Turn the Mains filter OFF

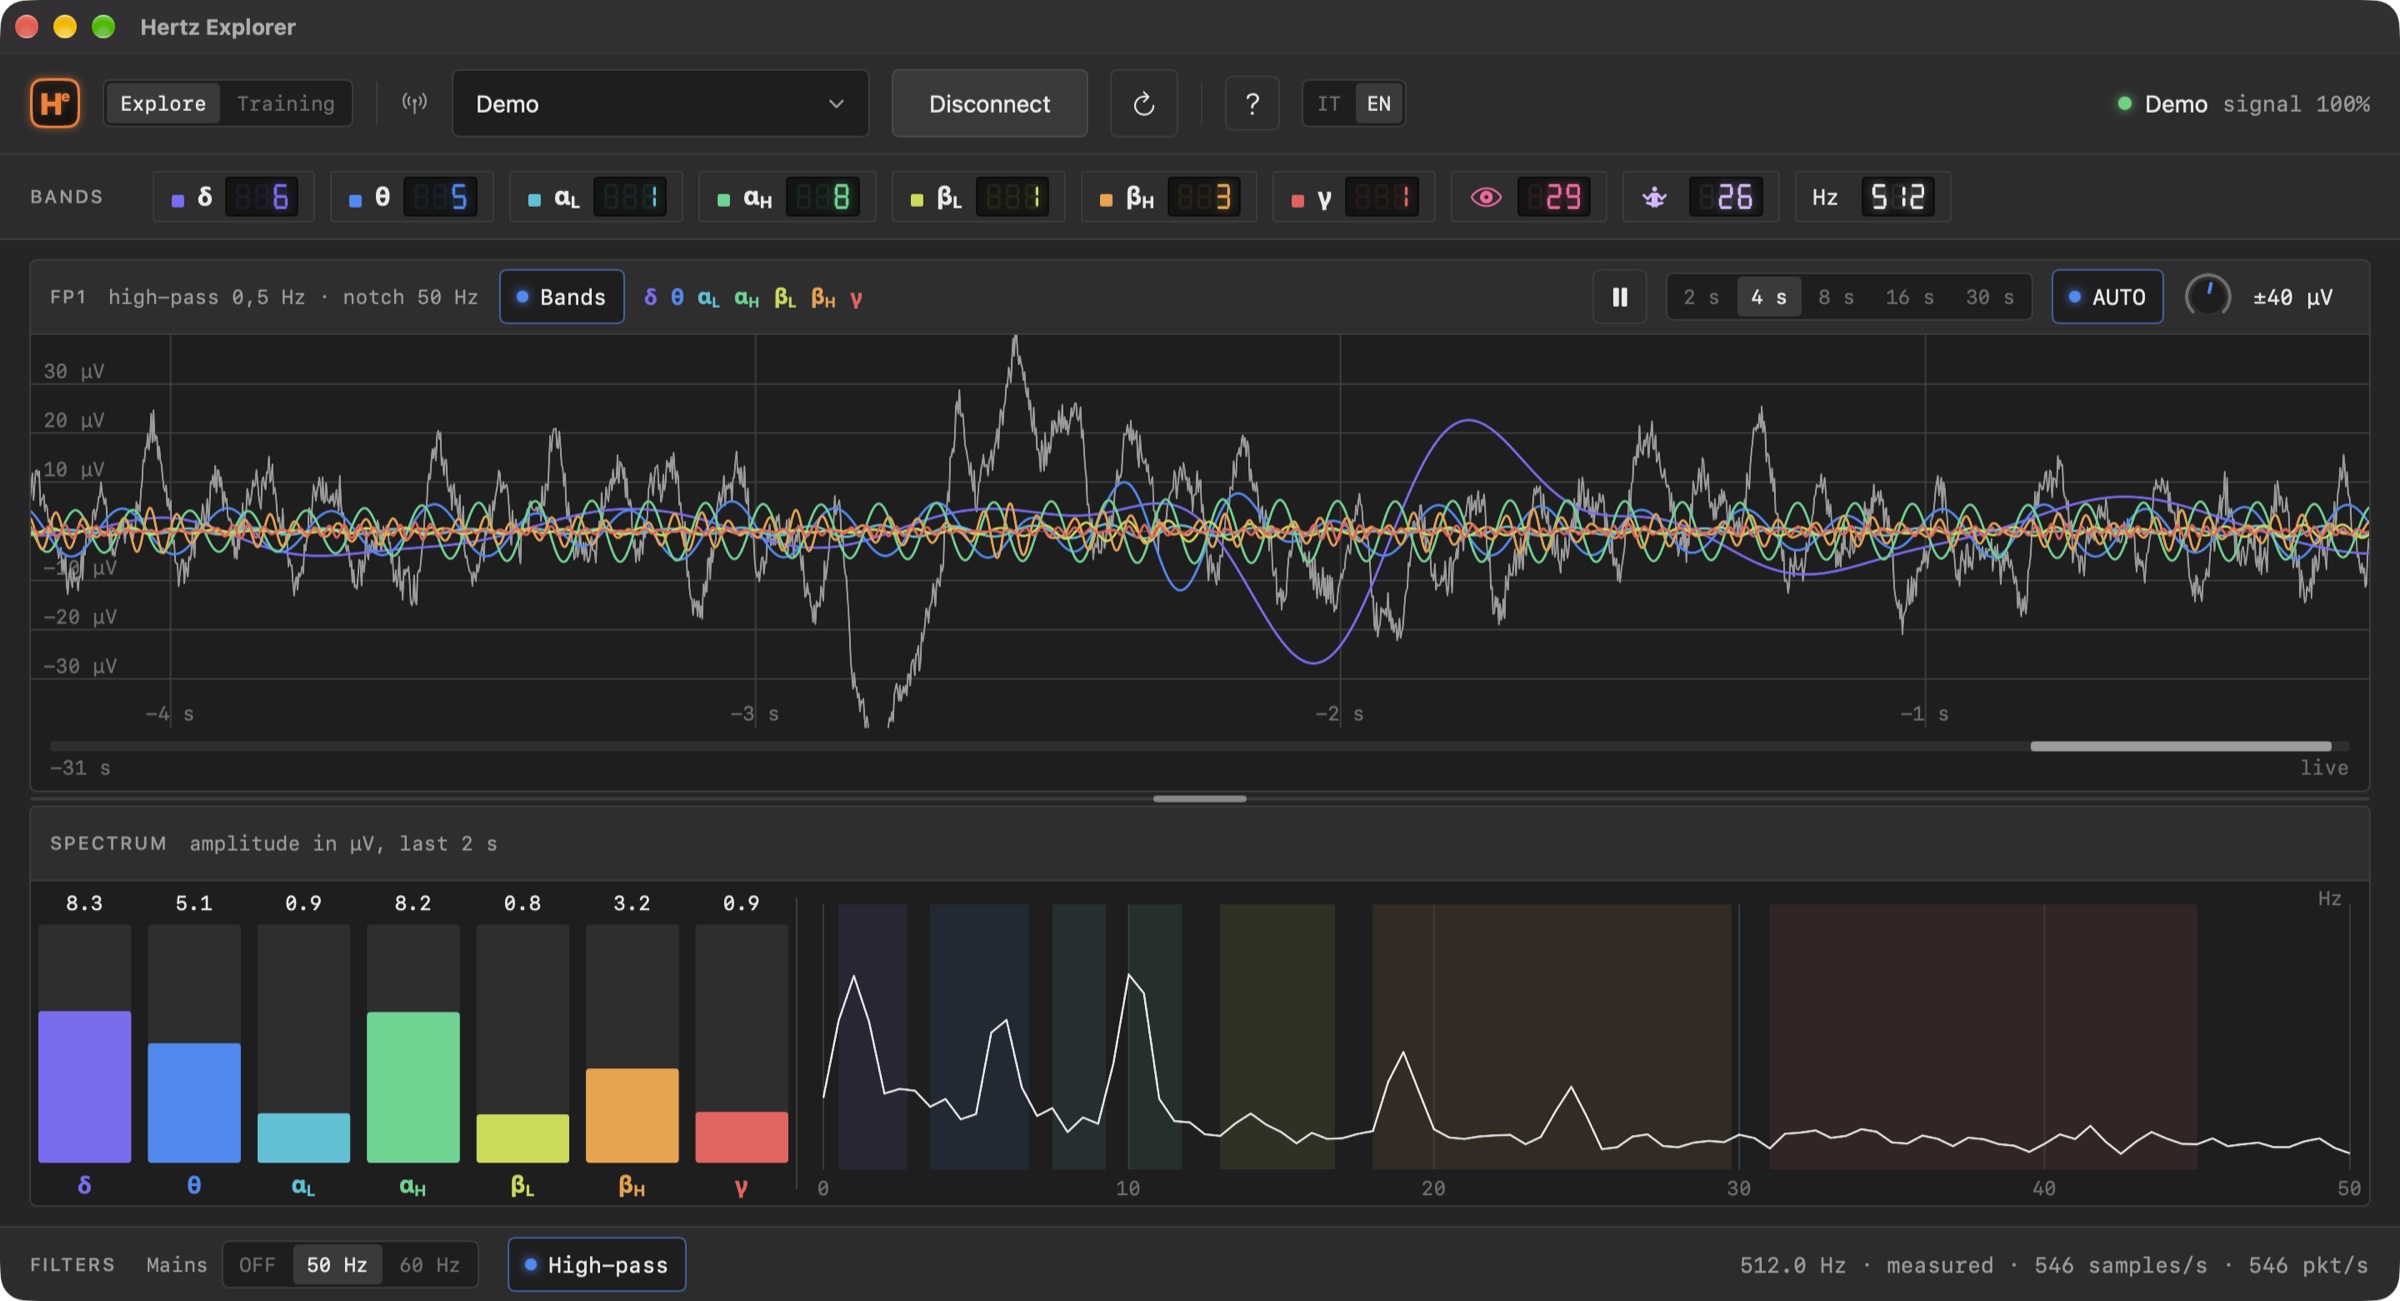pos(258,1265)
